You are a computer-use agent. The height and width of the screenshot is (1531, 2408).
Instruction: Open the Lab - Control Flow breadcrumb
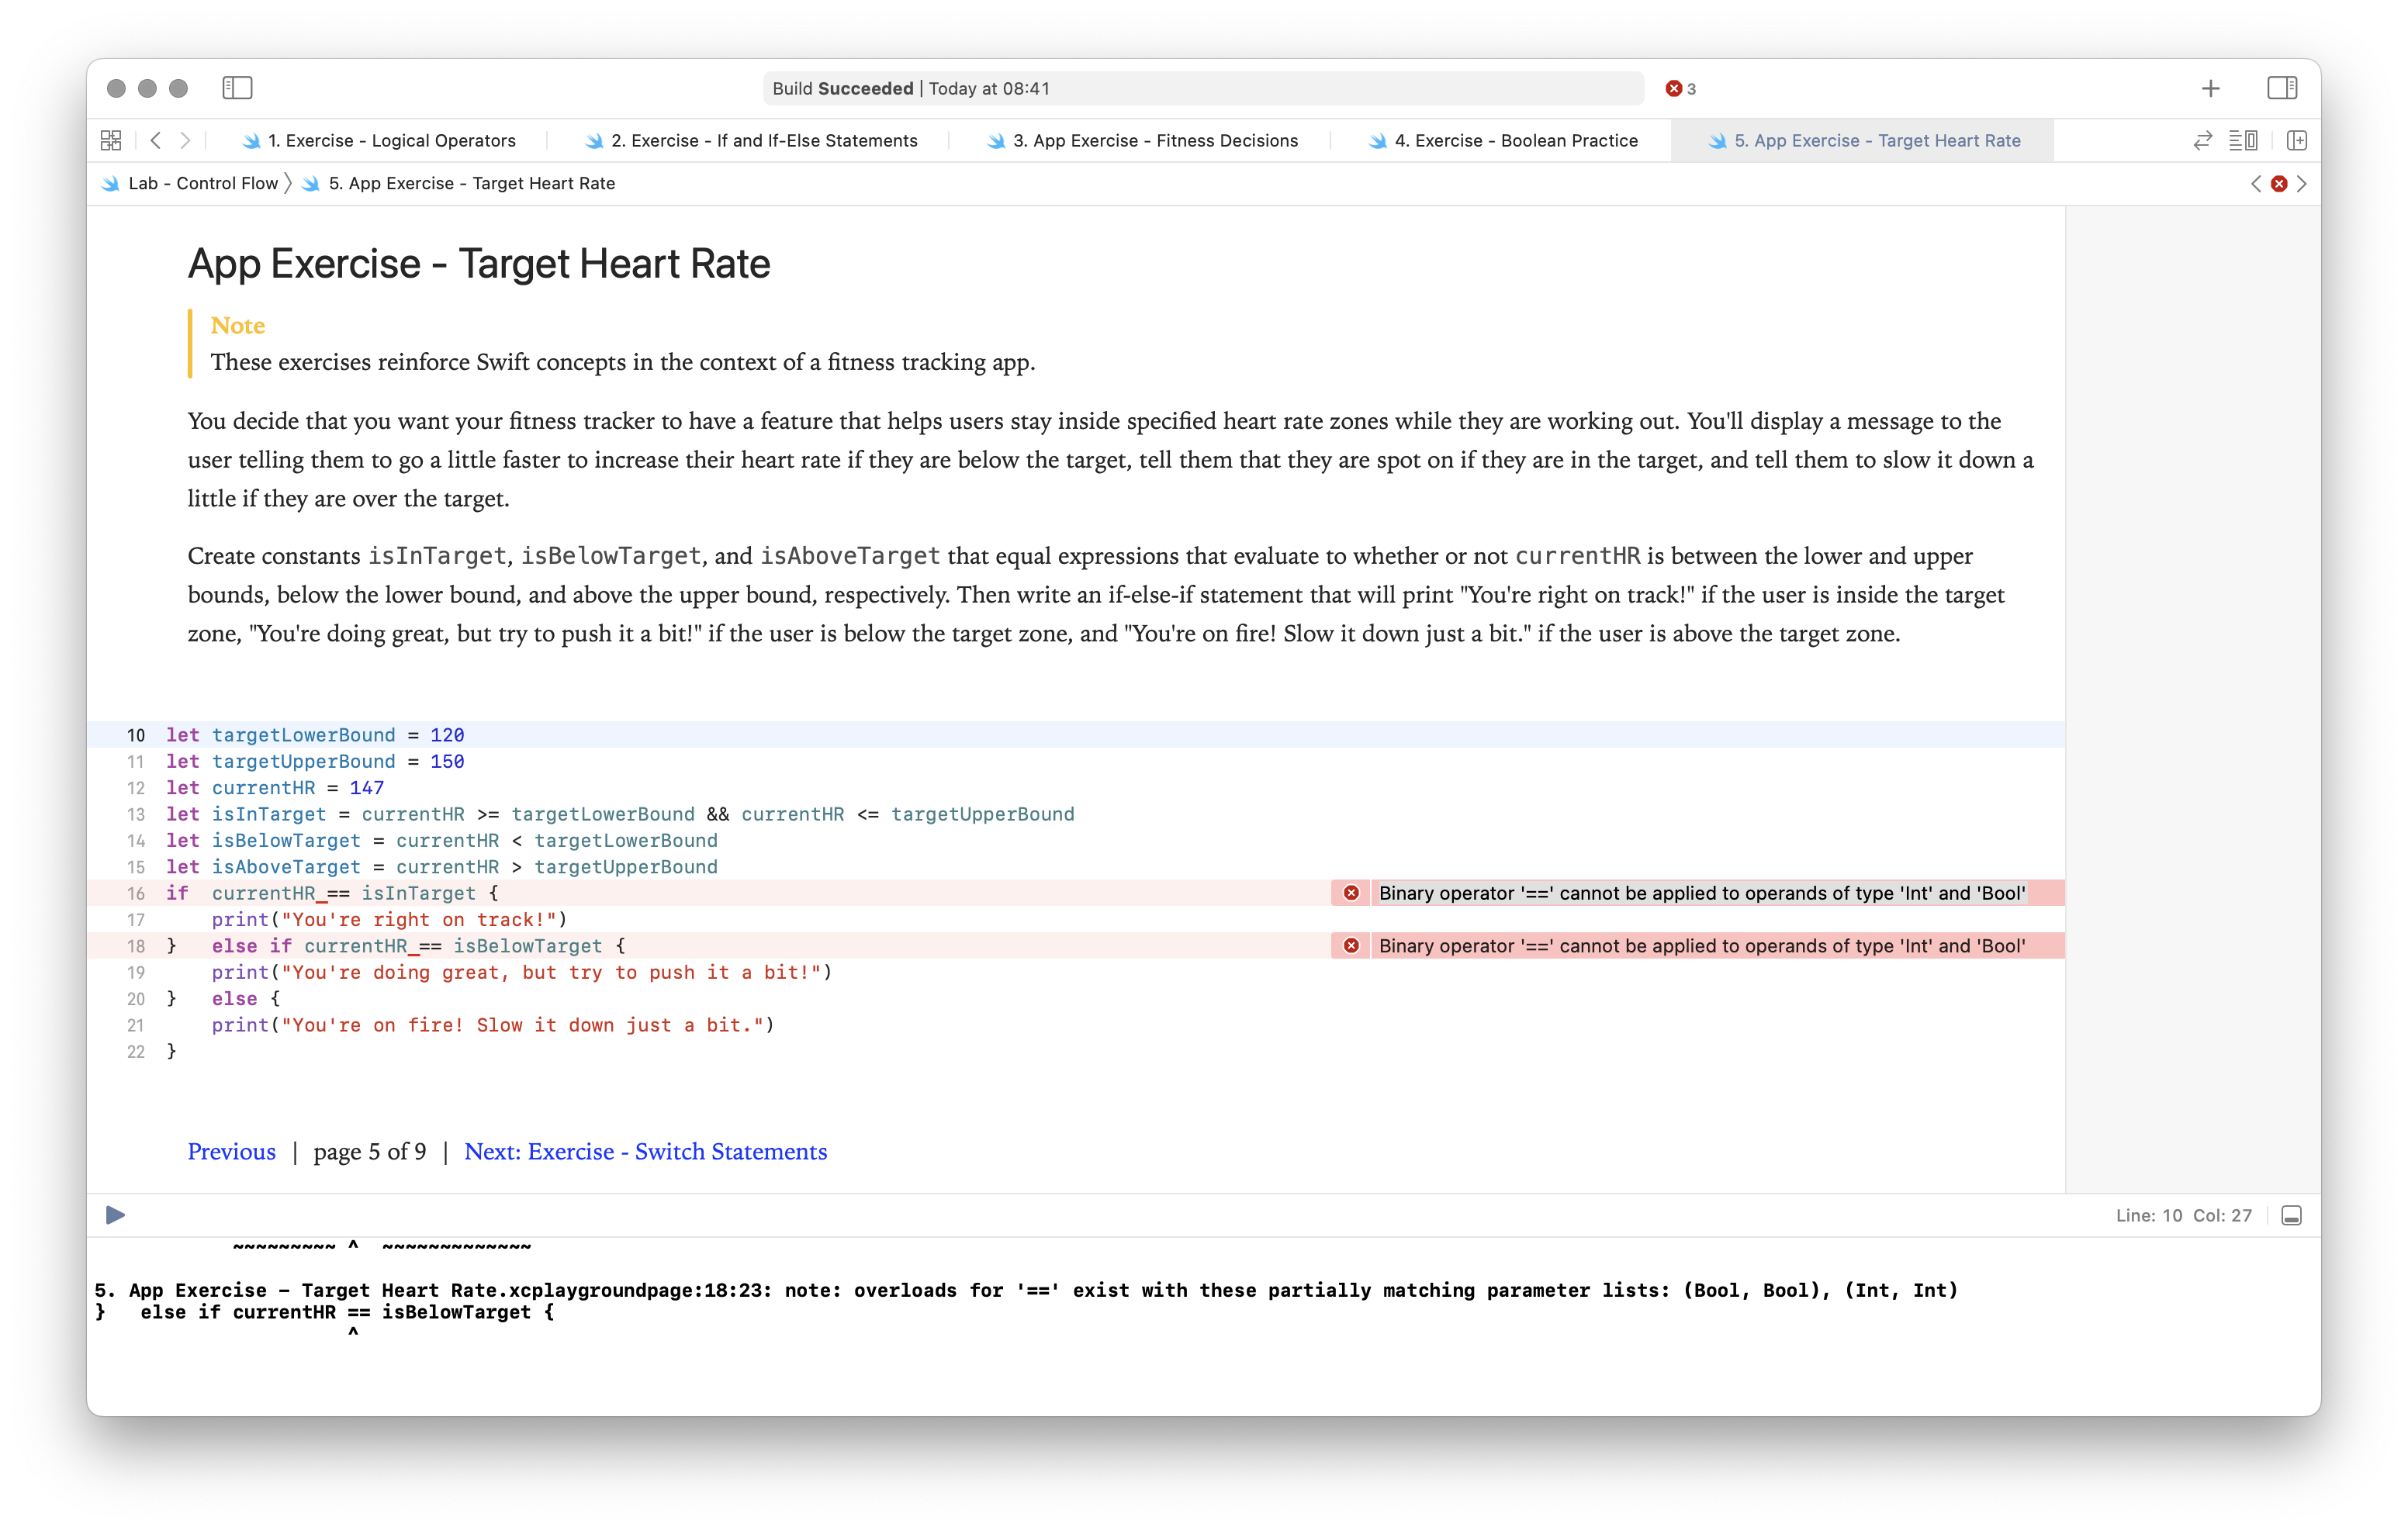coord(202,184)
